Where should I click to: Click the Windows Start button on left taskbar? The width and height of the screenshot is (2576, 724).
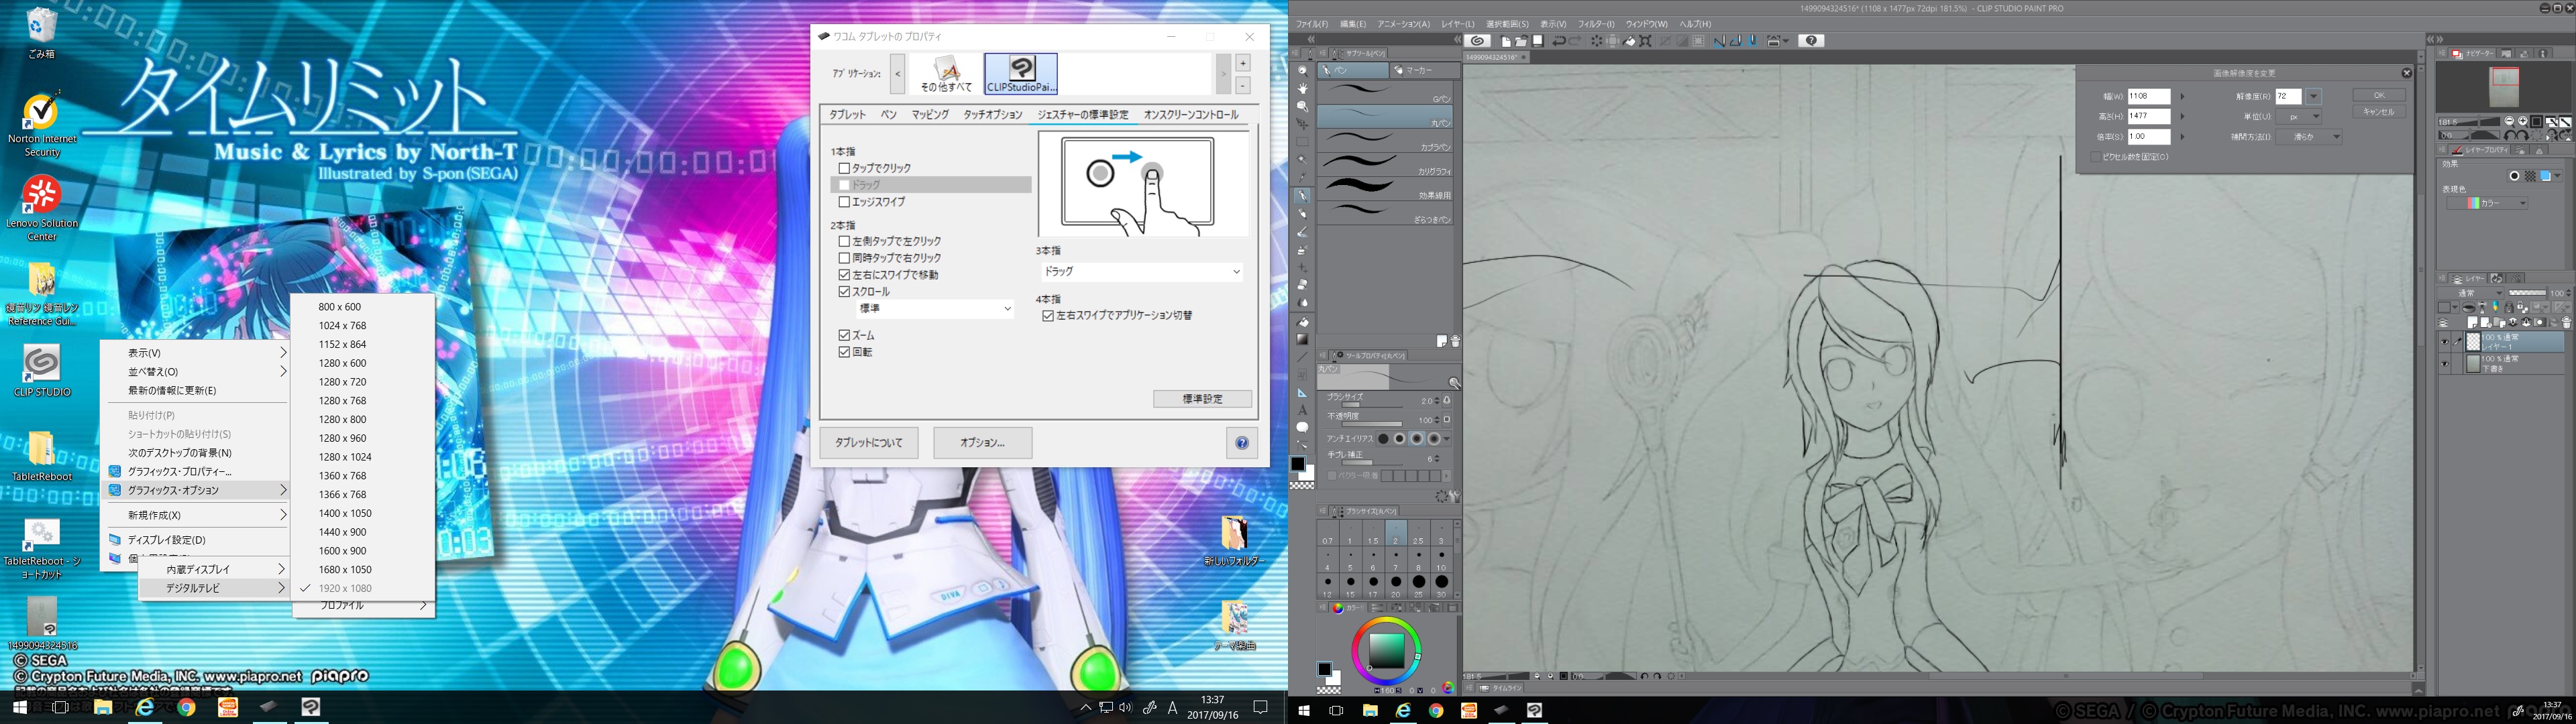point(19,707)
